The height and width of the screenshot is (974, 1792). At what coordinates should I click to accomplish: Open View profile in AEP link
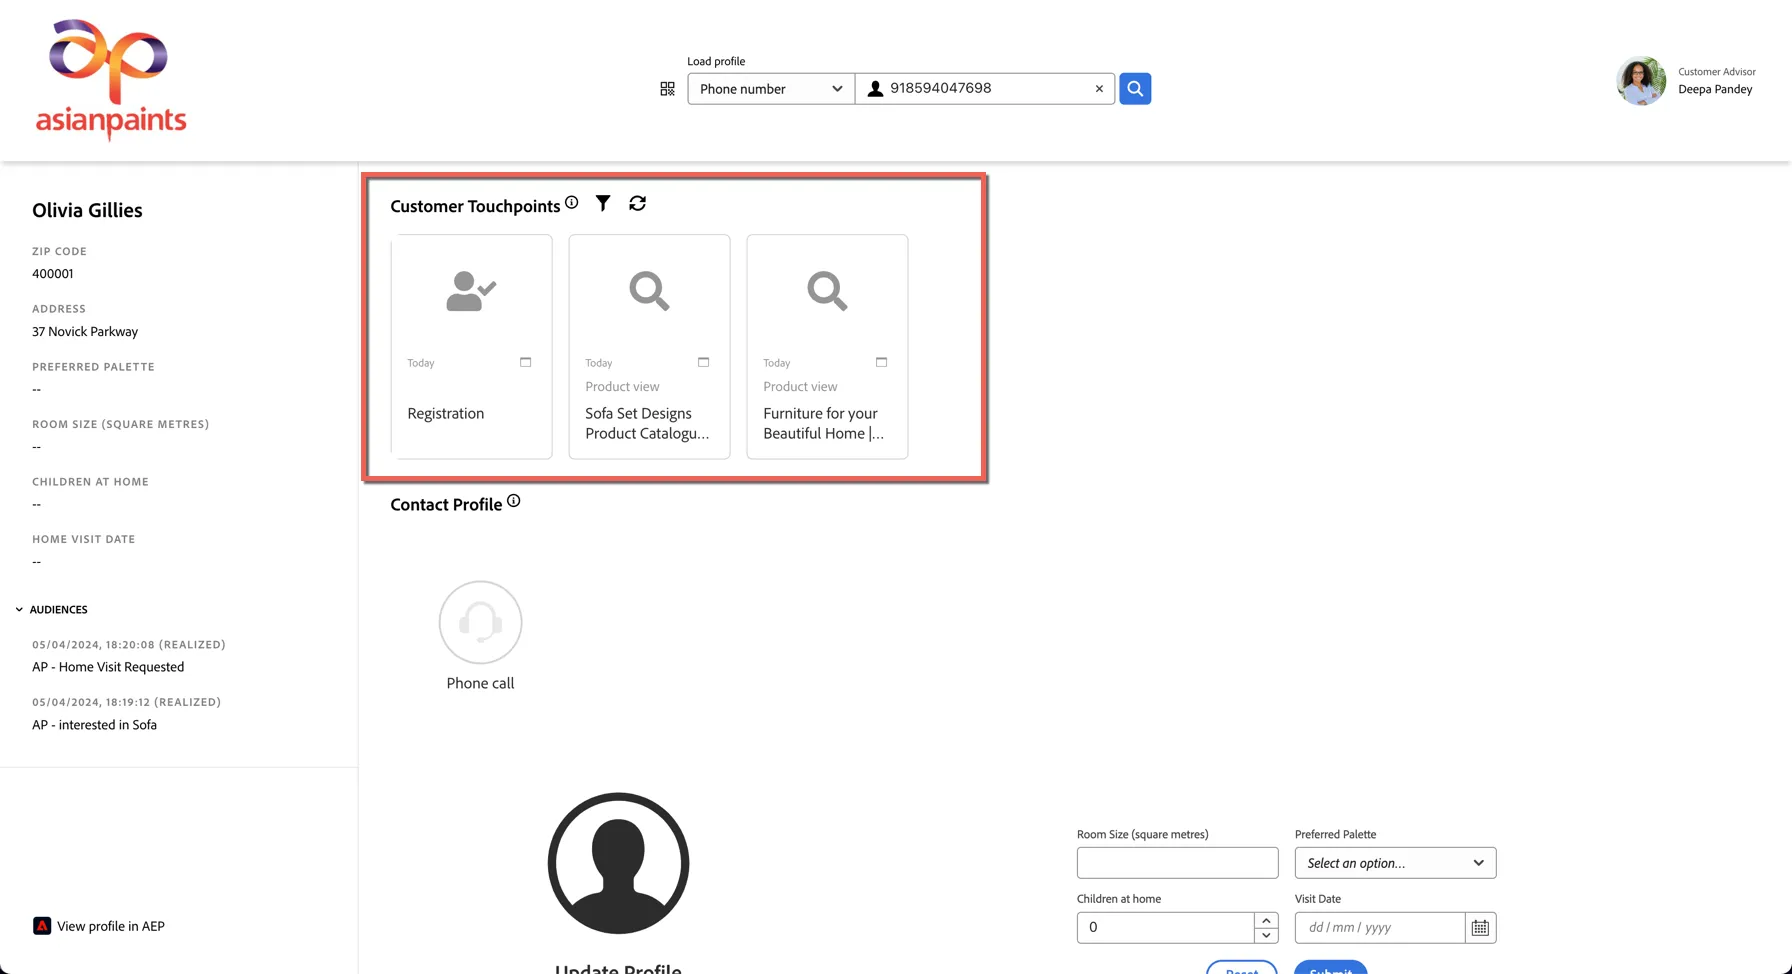click(111, 926)
